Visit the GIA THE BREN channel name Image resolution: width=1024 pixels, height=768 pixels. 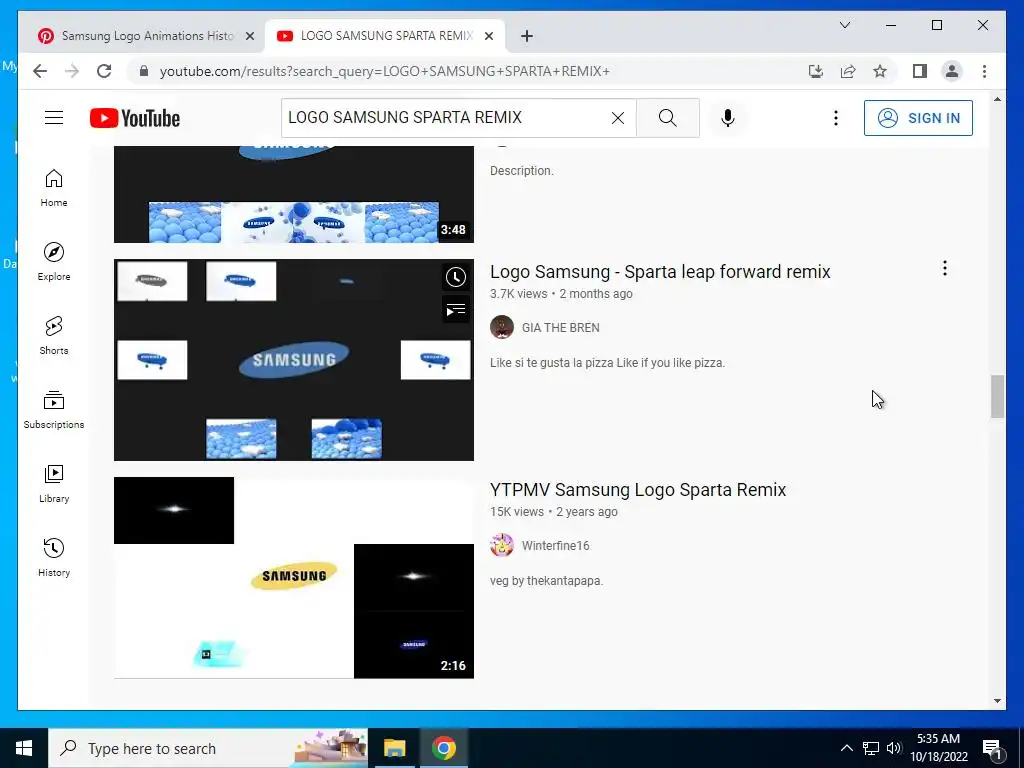tap(560, 328)
